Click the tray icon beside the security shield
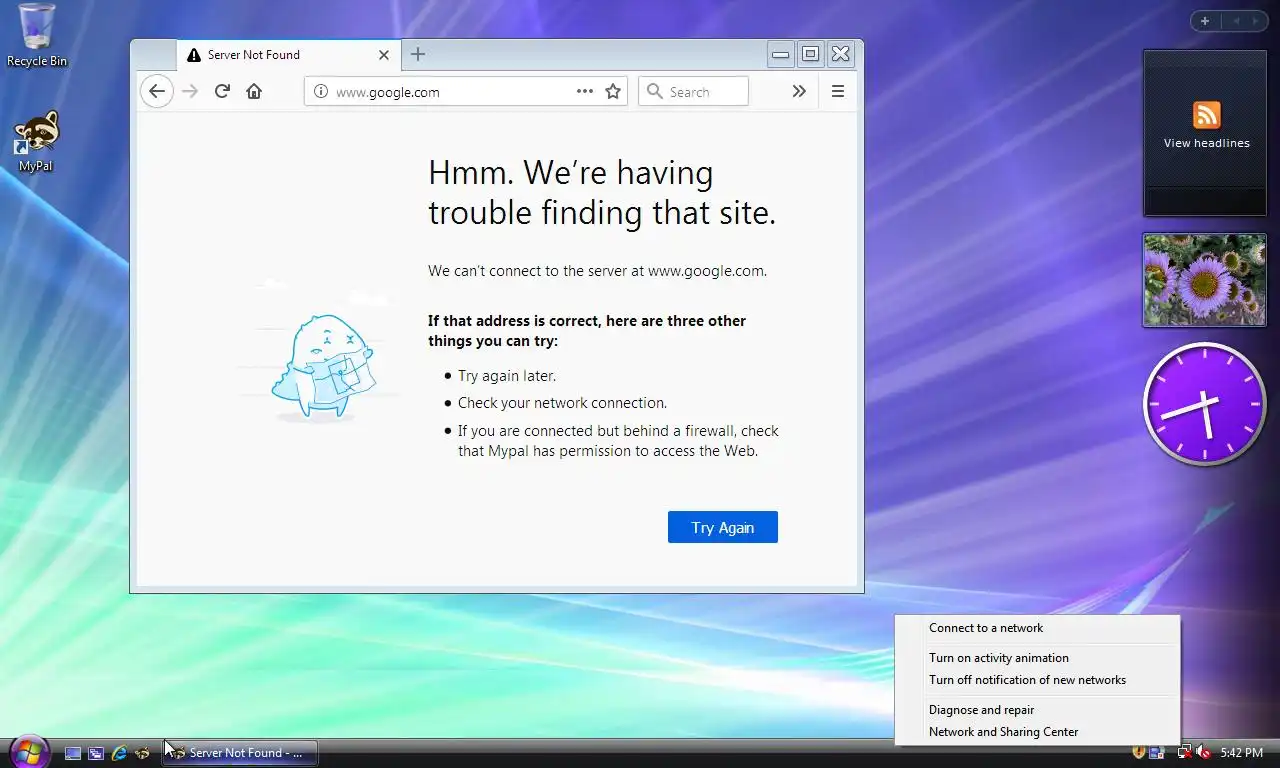 point(1157,752)
